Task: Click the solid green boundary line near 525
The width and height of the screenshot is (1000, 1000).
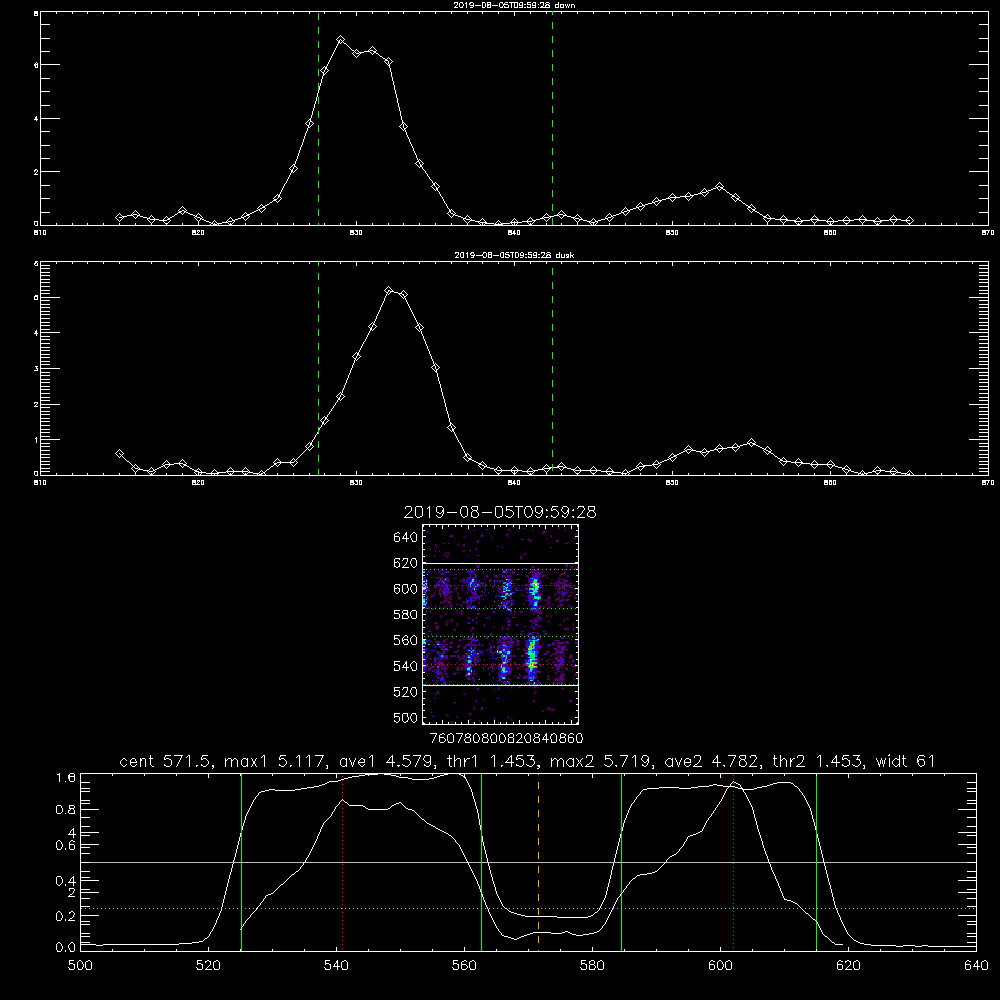Action: point(241,861)
